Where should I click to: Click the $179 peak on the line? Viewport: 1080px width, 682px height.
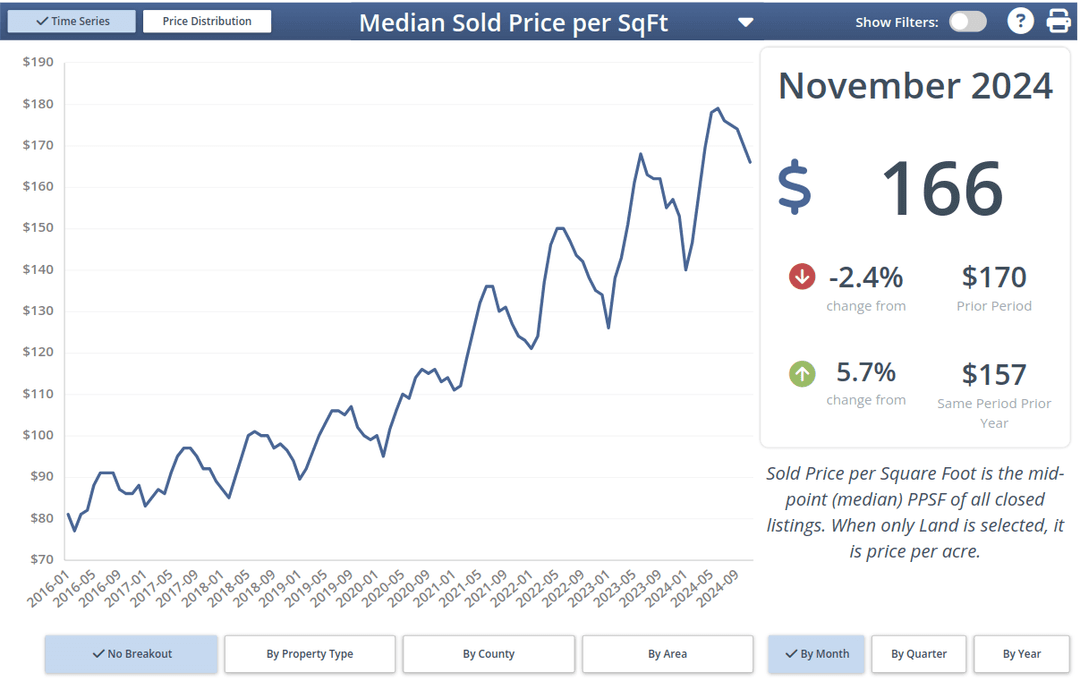pyautogui.click(x=718, y=109)
